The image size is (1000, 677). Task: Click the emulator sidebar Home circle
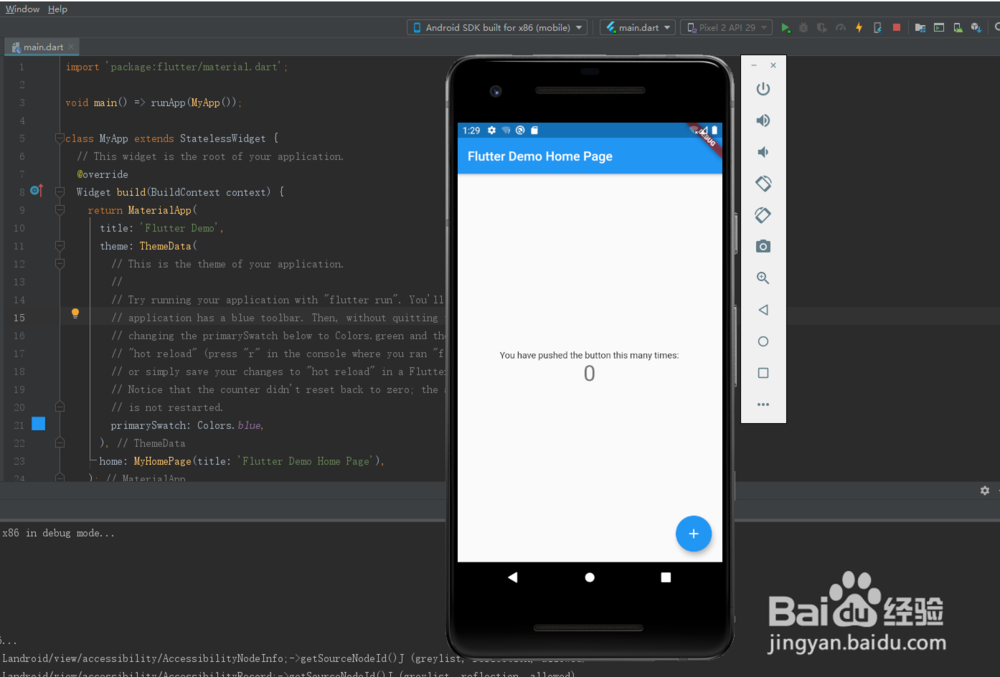763,342
